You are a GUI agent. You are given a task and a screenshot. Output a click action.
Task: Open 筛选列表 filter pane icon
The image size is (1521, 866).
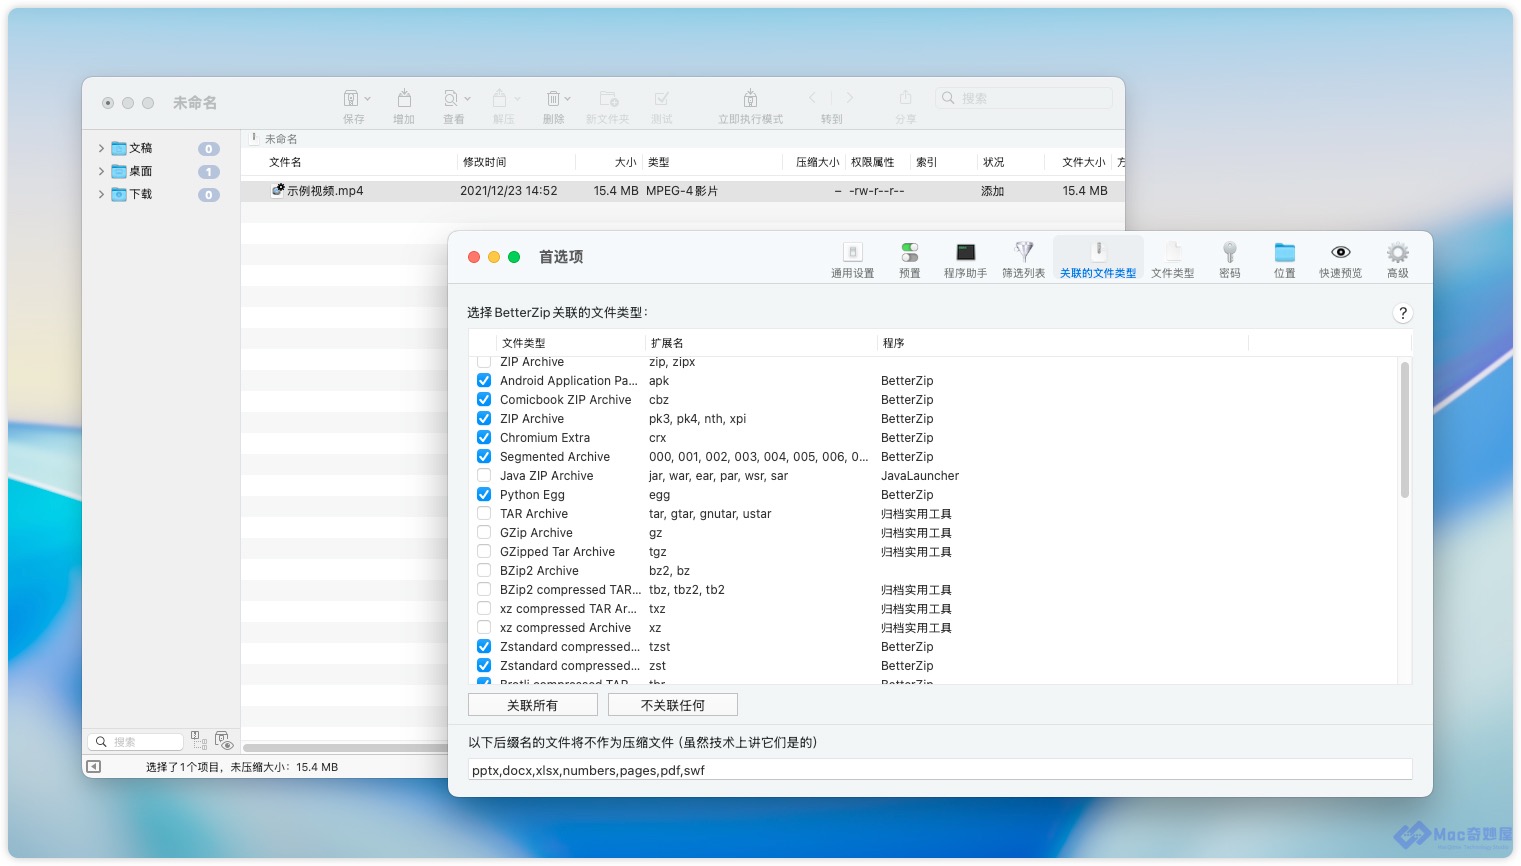tap(1023, 253)
